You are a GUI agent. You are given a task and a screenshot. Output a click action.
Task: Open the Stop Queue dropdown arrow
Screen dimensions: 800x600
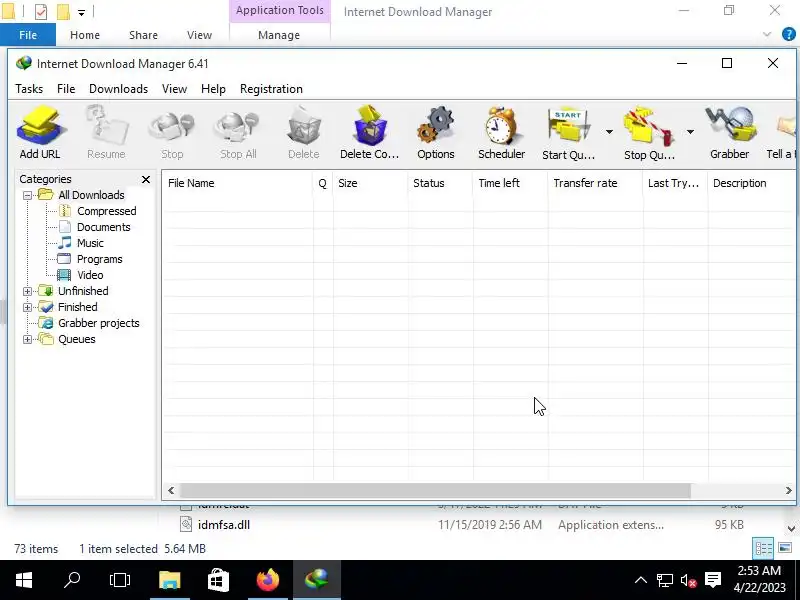(690, 132)
